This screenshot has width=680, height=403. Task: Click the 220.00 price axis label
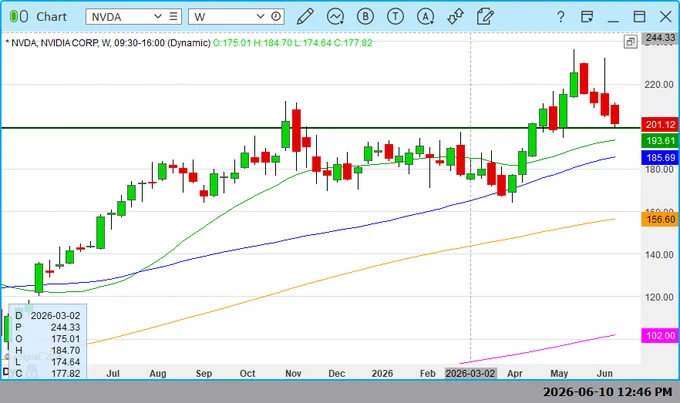tap(659, 84)
